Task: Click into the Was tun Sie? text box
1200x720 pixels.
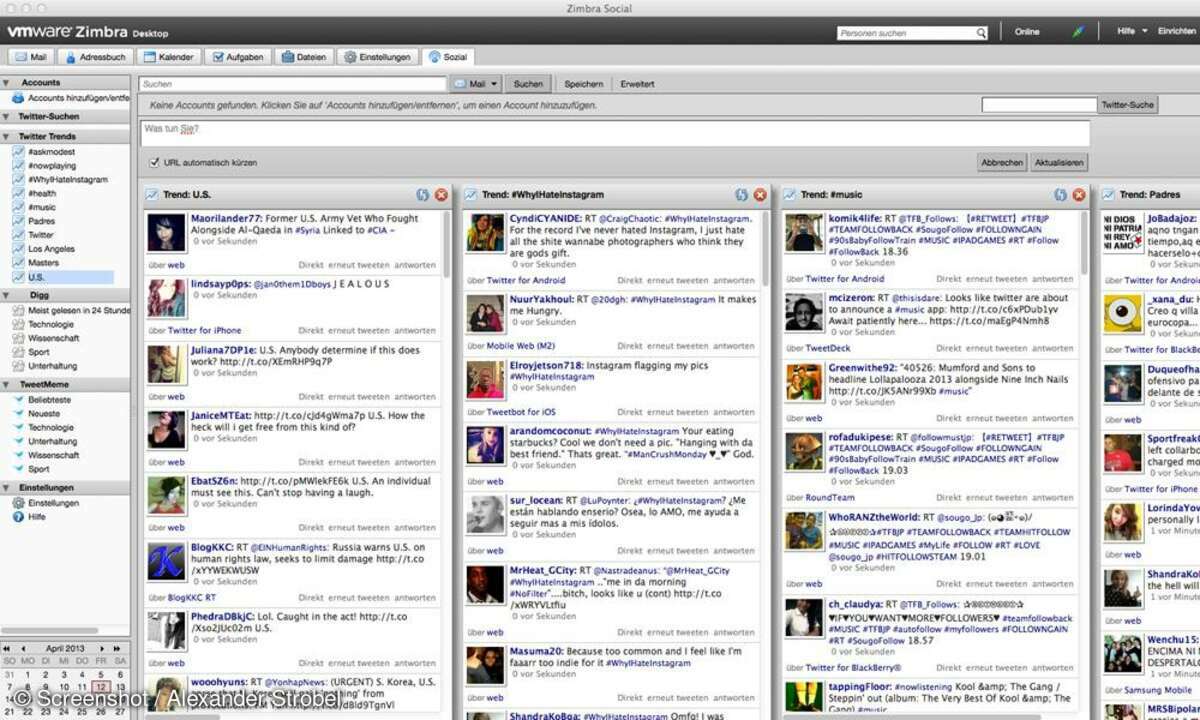Action: pyautogui.click(x=614, y=134)
